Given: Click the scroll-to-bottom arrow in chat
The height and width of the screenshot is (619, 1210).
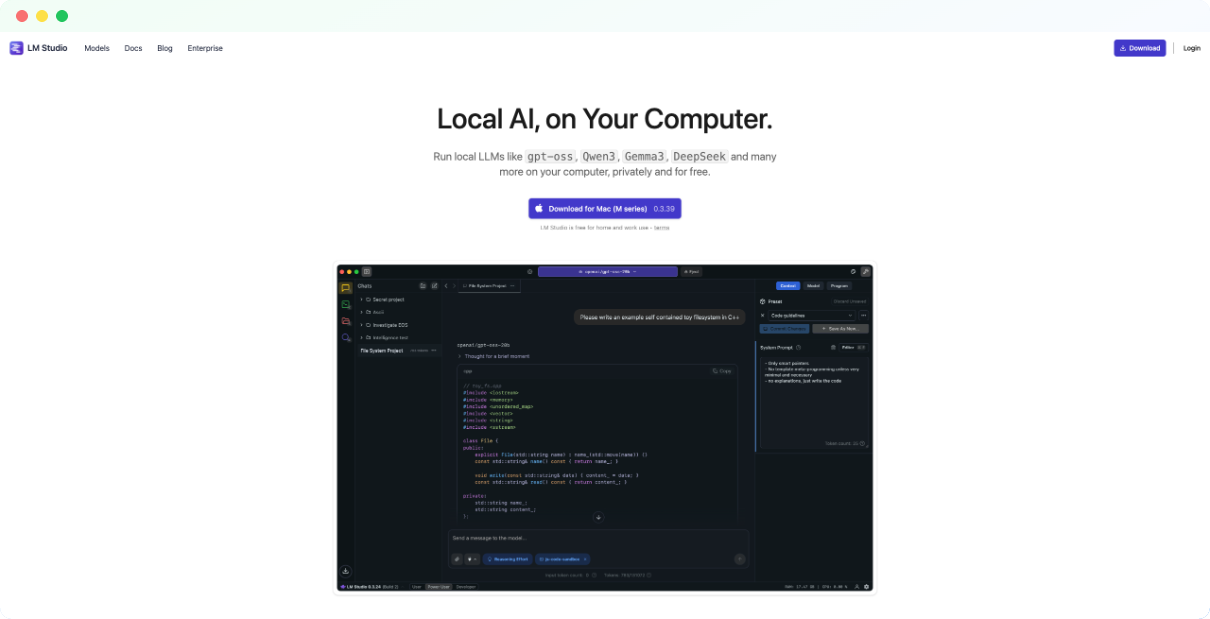Looking at the screenshot, I should pos(598,517).
